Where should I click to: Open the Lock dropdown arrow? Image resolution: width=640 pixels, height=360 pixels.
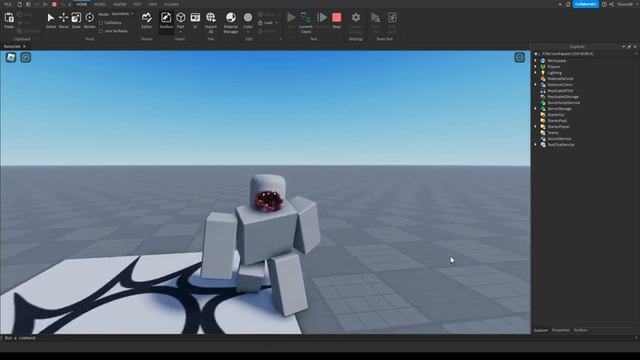coord(276,23)
